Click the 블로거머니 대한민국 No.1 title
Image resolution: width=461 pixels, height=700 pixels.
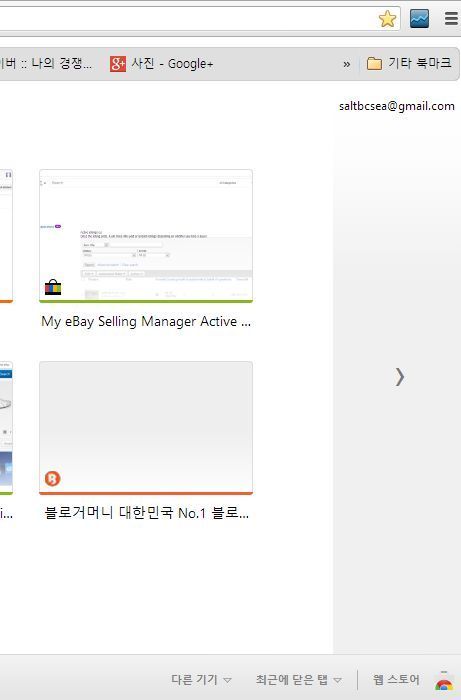pos(146,513)
